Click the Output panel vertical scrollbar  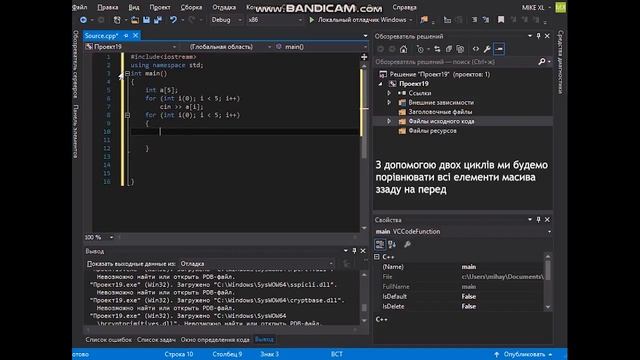(x=364, y=298)
